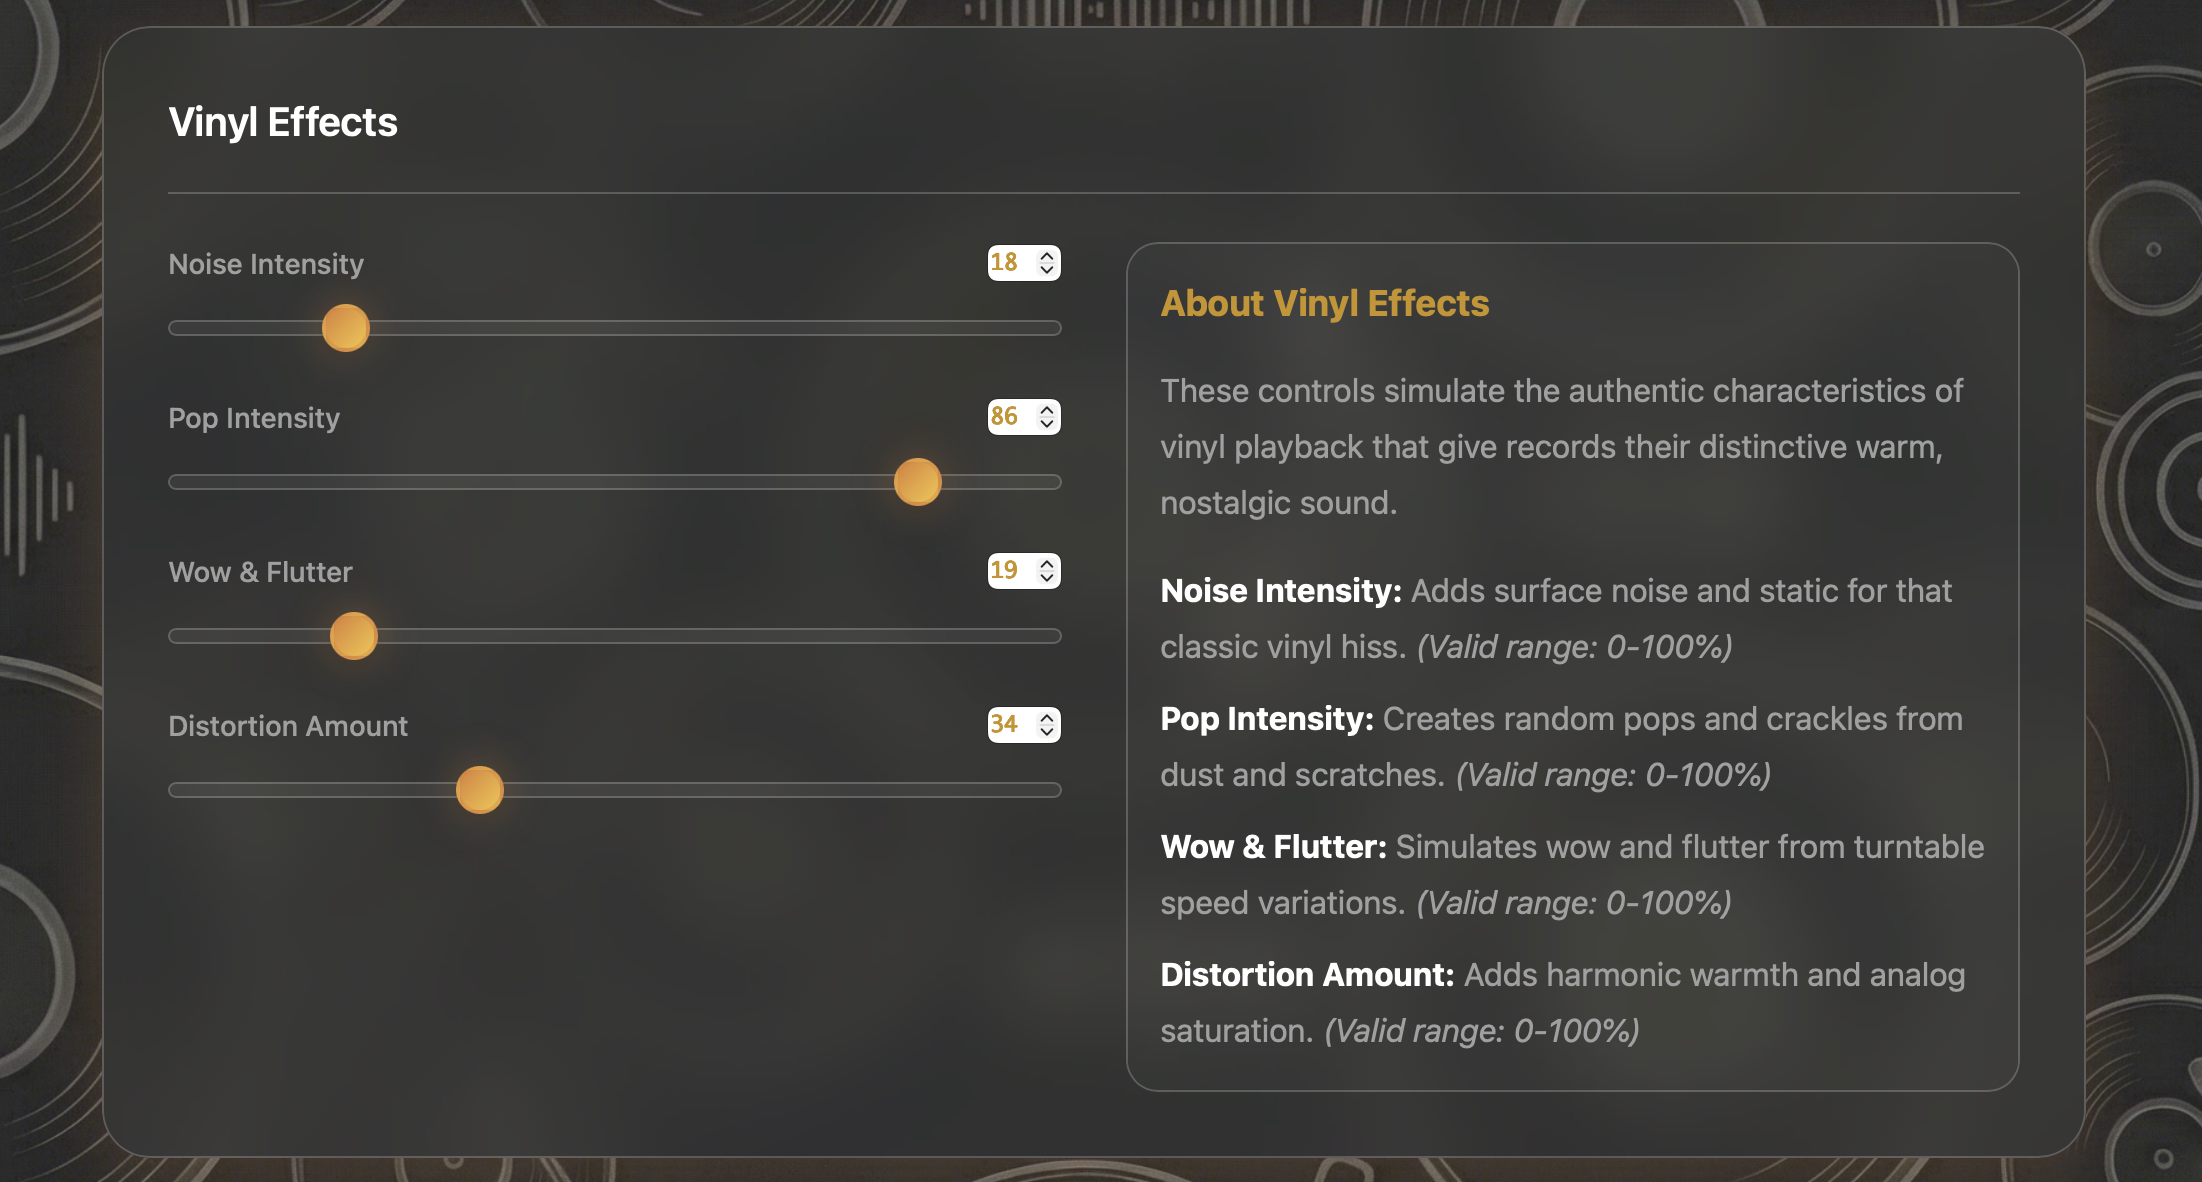Decrement Distortion Amount using its down arrow
The width and height of the screenshot is (2202, 1182).
pos(1045,733)
